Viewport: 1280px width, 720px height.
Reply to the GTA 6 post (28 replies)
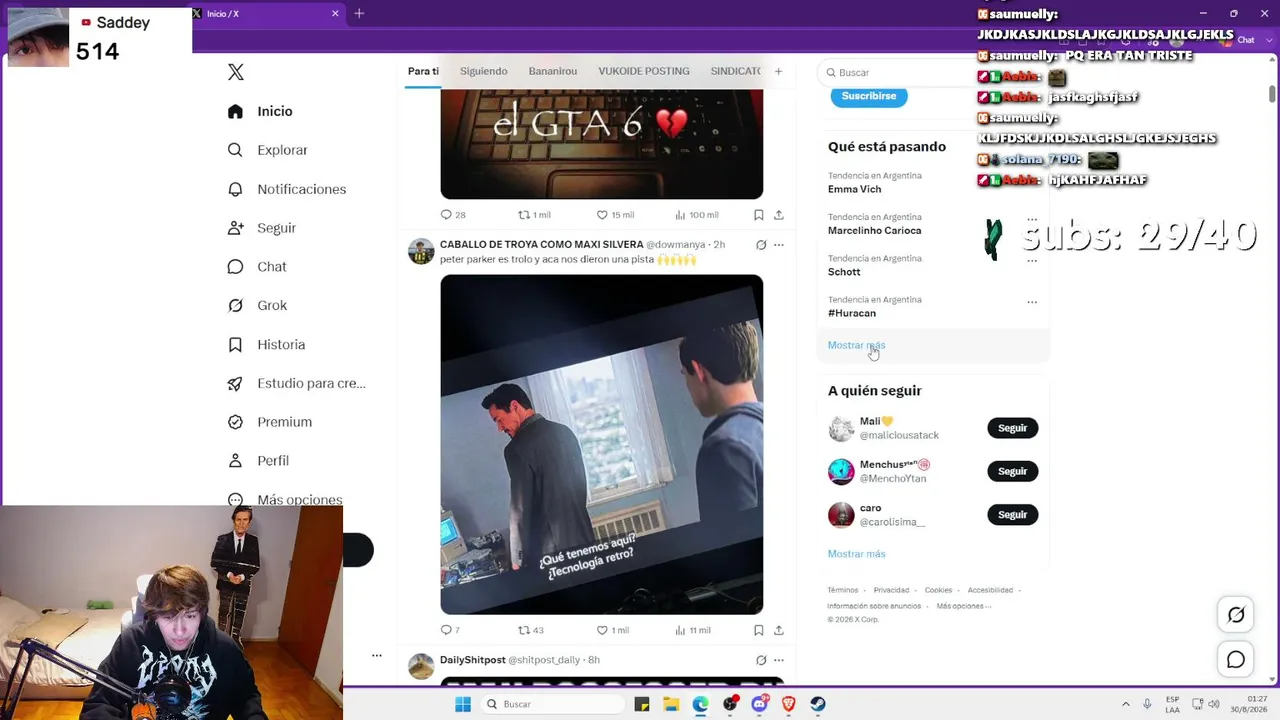pos(453,215)
